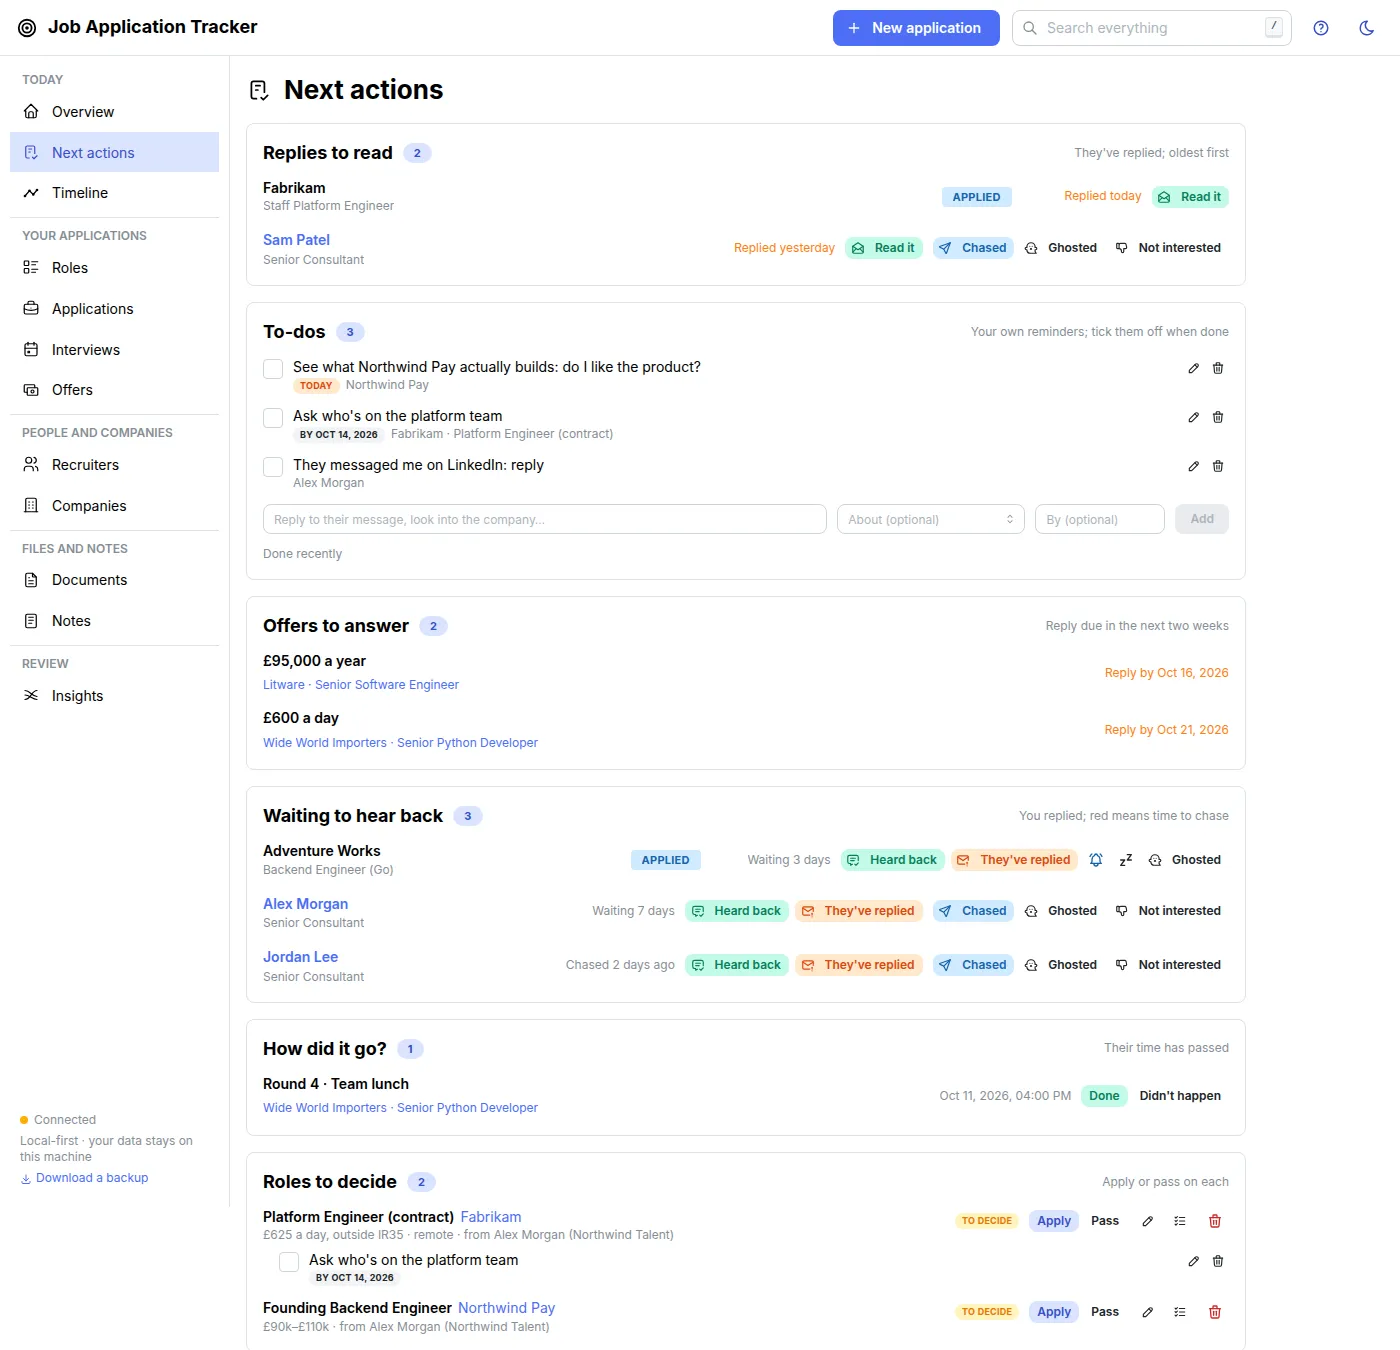The width and height of the screenshot is (1400, 1350).
Task: Delete the LinkedIn reply to-do
Action: coord(1218,466)
